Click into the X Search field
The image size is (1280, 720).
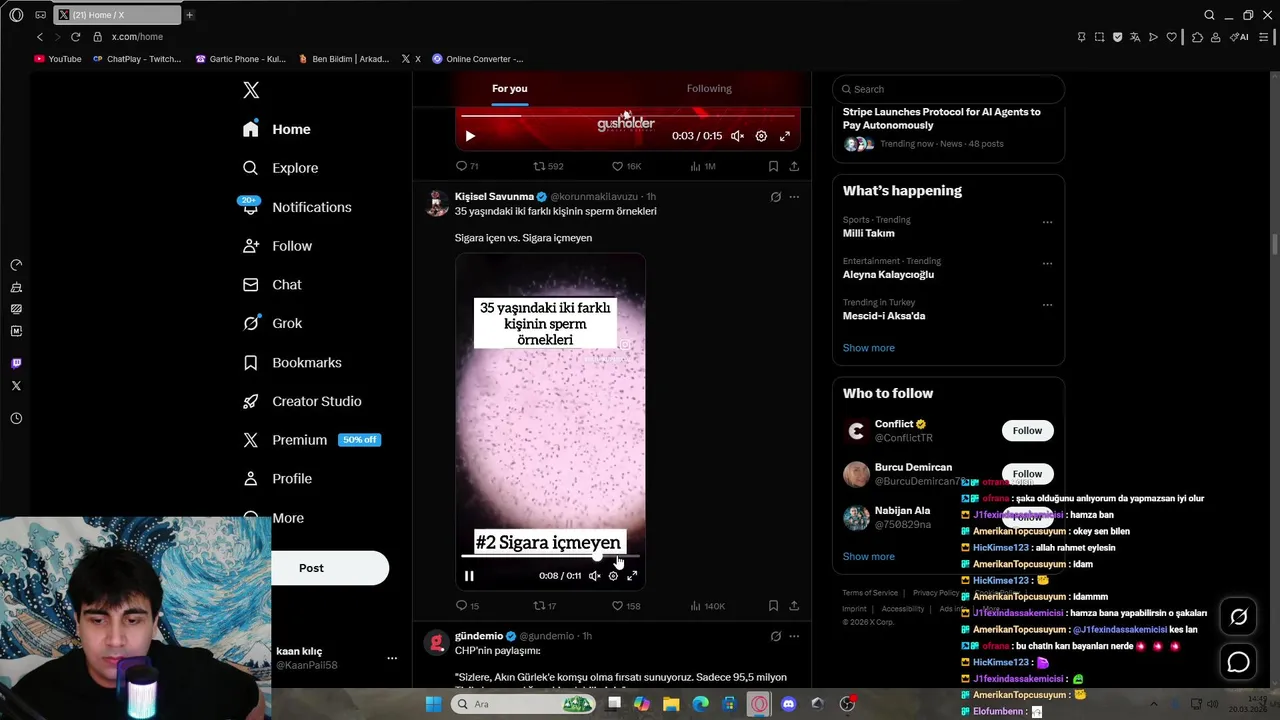pos(948,89)
